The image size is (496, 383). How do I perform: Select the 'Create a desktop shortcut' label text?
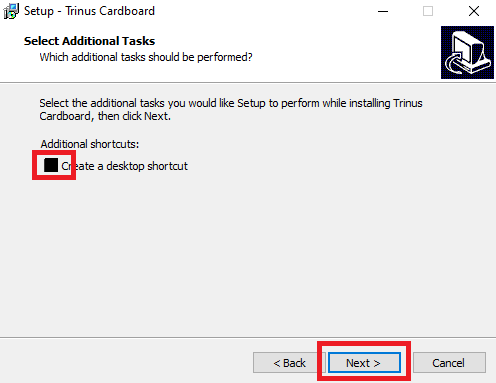125,166
